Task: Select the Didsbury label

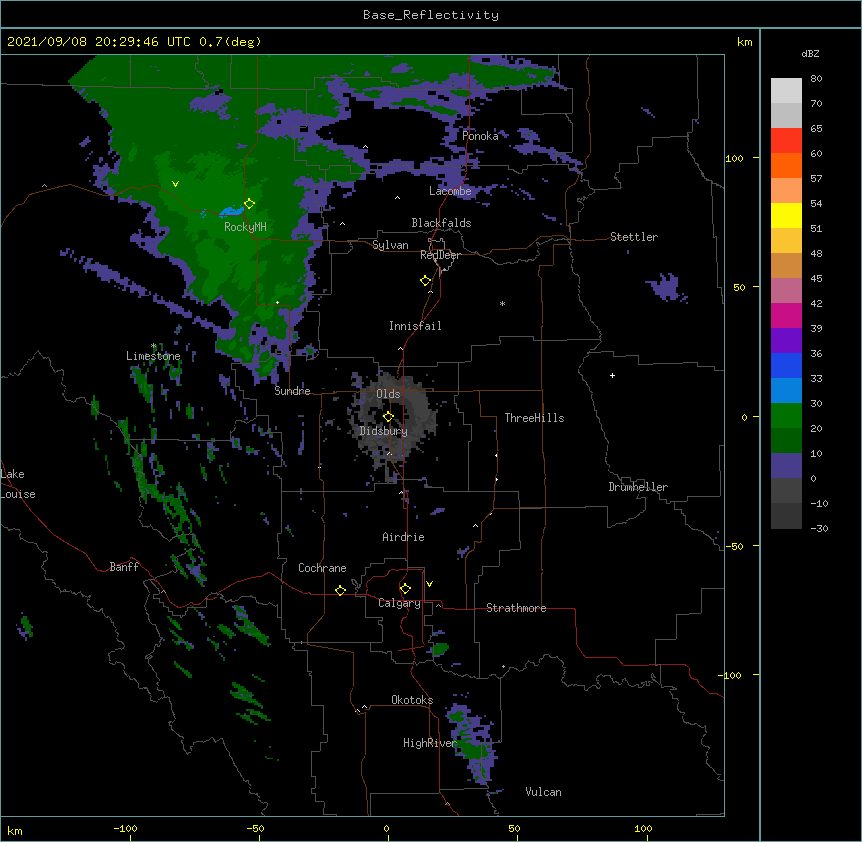Action: tap(383, 431)
